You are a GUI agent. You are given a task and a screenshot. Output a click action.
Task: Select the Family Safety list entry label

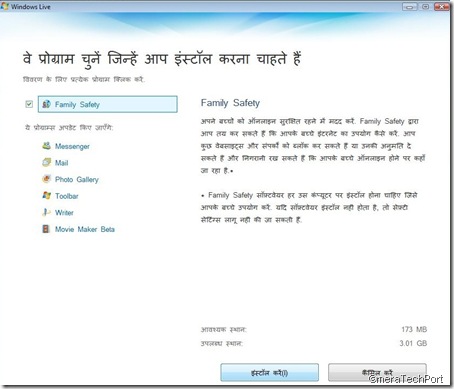pyautogui.click(x=77, y=104)
